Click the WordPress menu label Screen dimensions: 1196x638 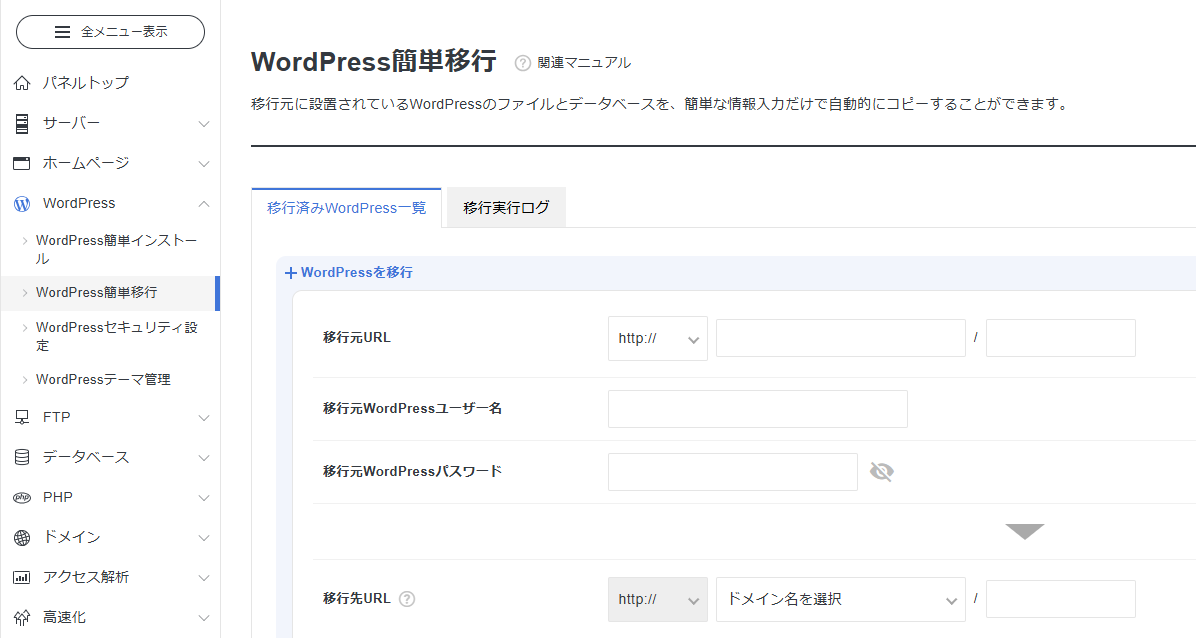[x=79, y=203]
